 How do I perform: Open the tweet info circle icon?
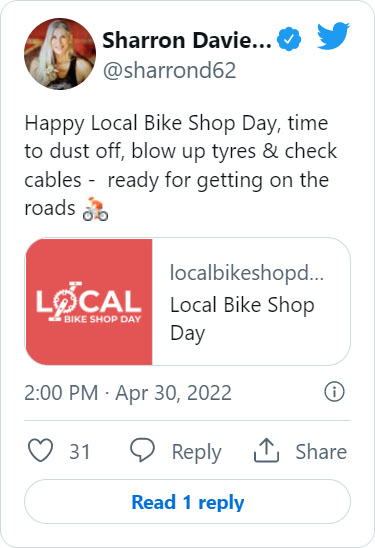click(x=334, y=392)
